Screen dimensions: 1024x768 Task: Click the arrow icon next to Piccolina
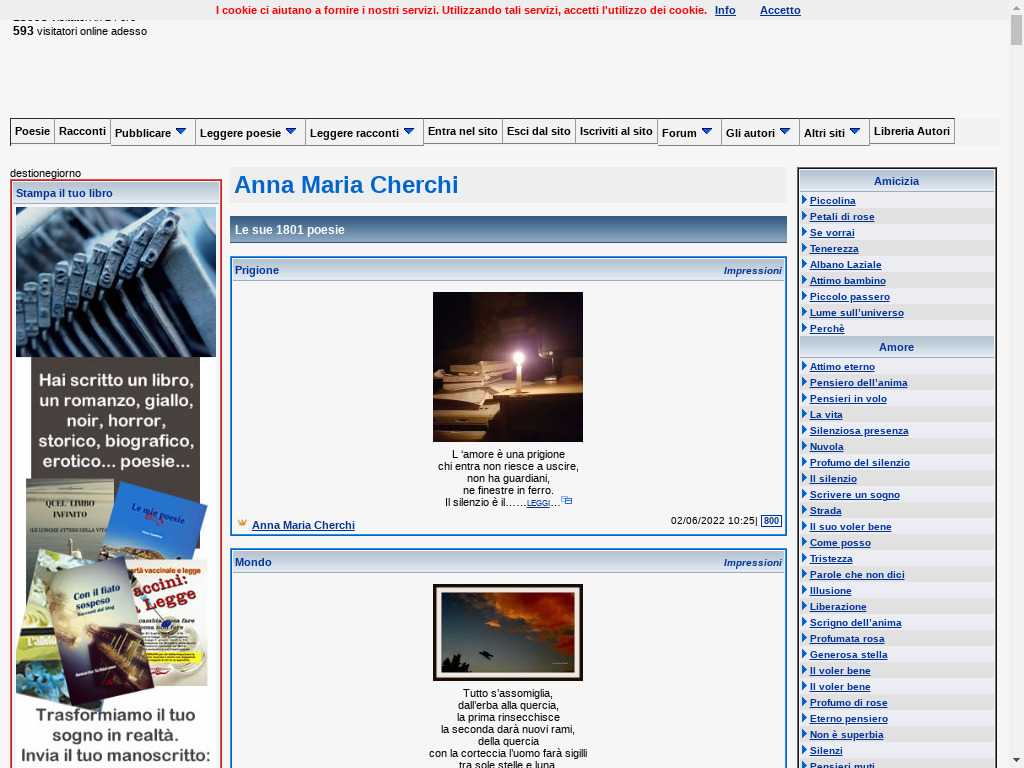(804, 200)
